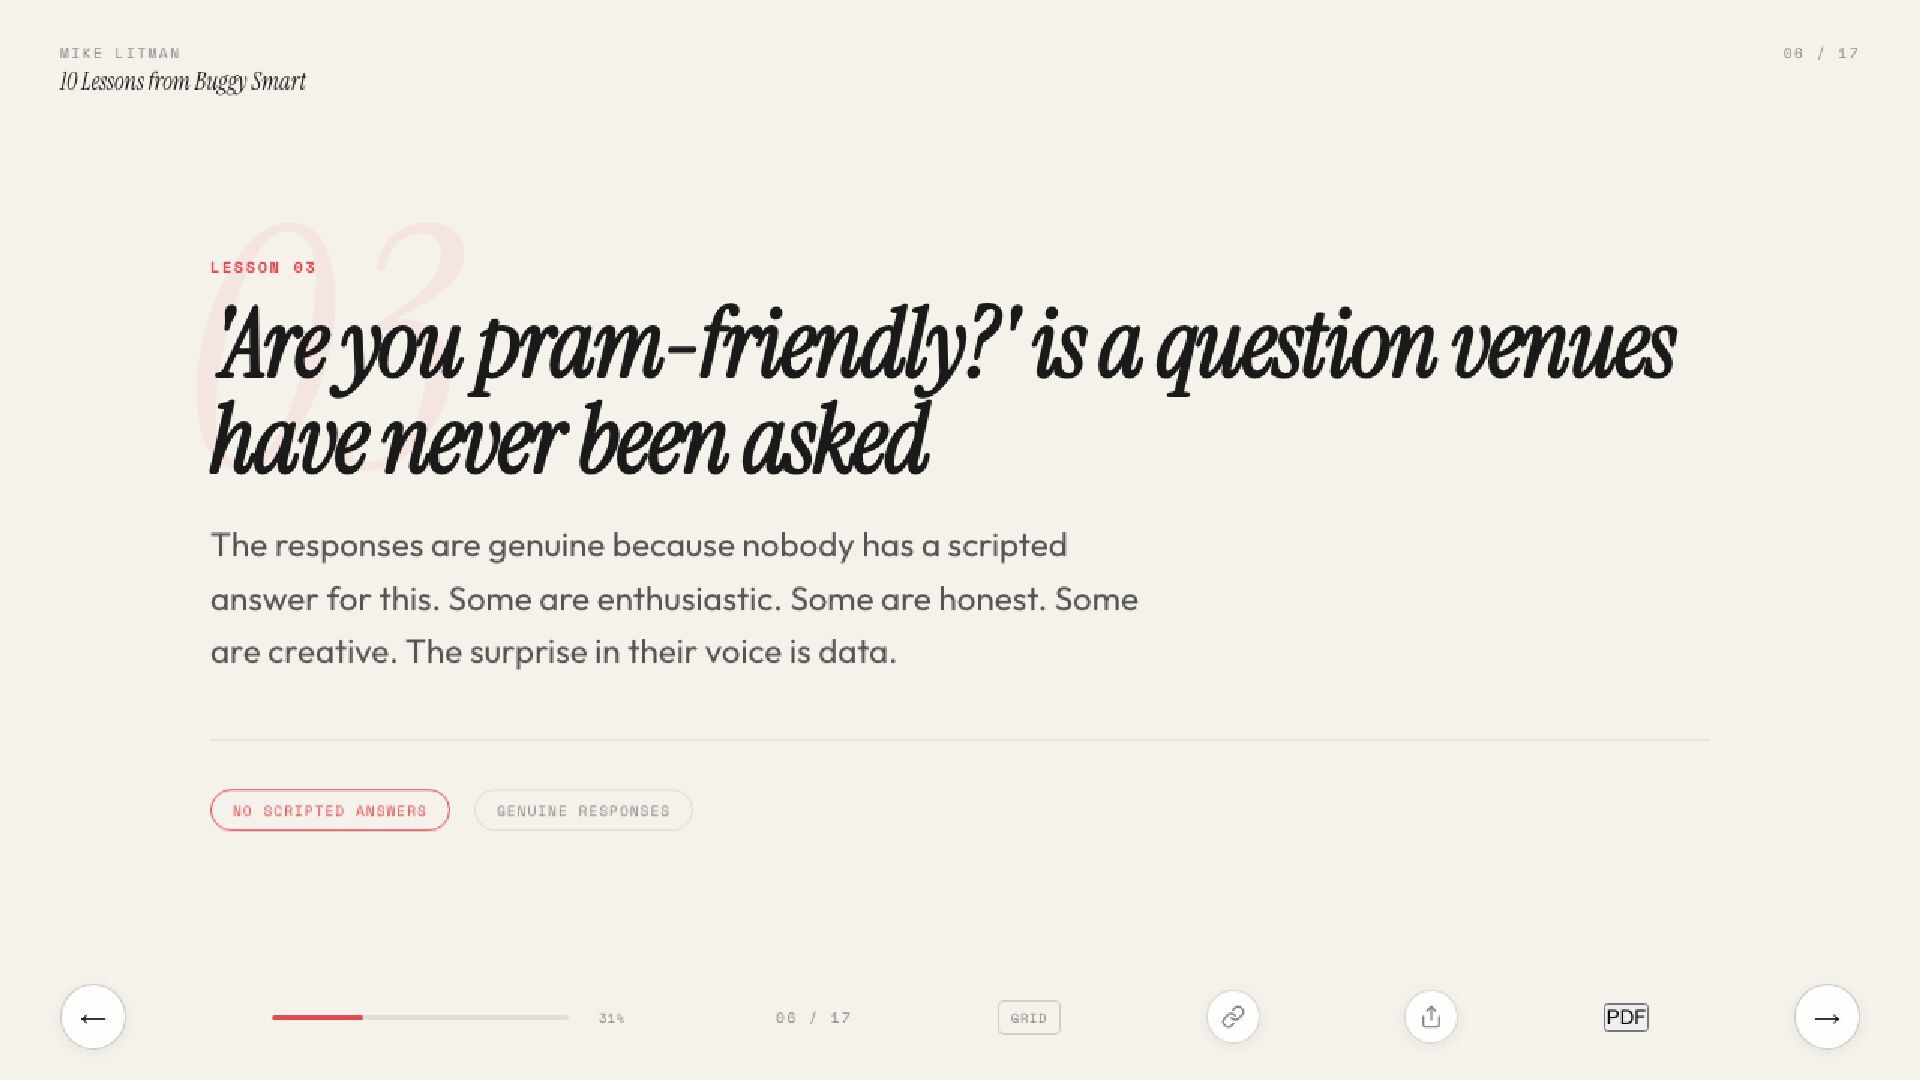Select the 'No Scripted Answers' tag
The image size is (1920, 1080).
(329, 810)
